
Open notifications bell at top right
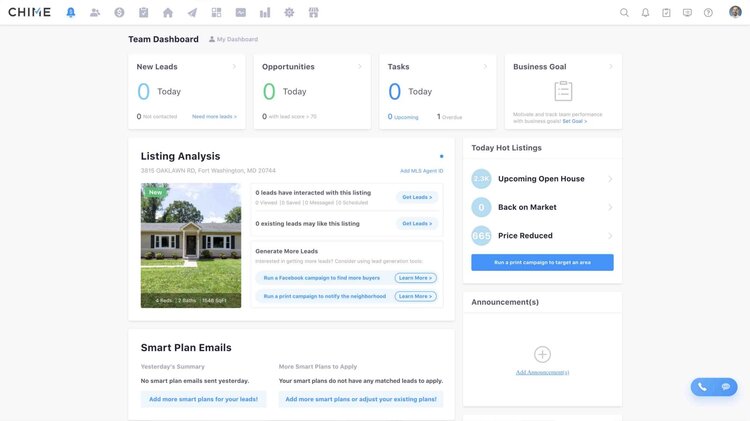point(645,12)
